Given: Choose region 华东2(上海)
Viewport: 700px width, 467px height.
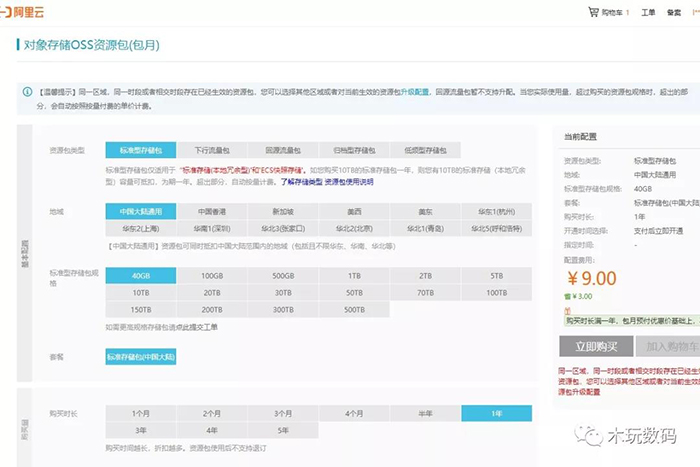Looking at the screenshot, I should point(141,229).
